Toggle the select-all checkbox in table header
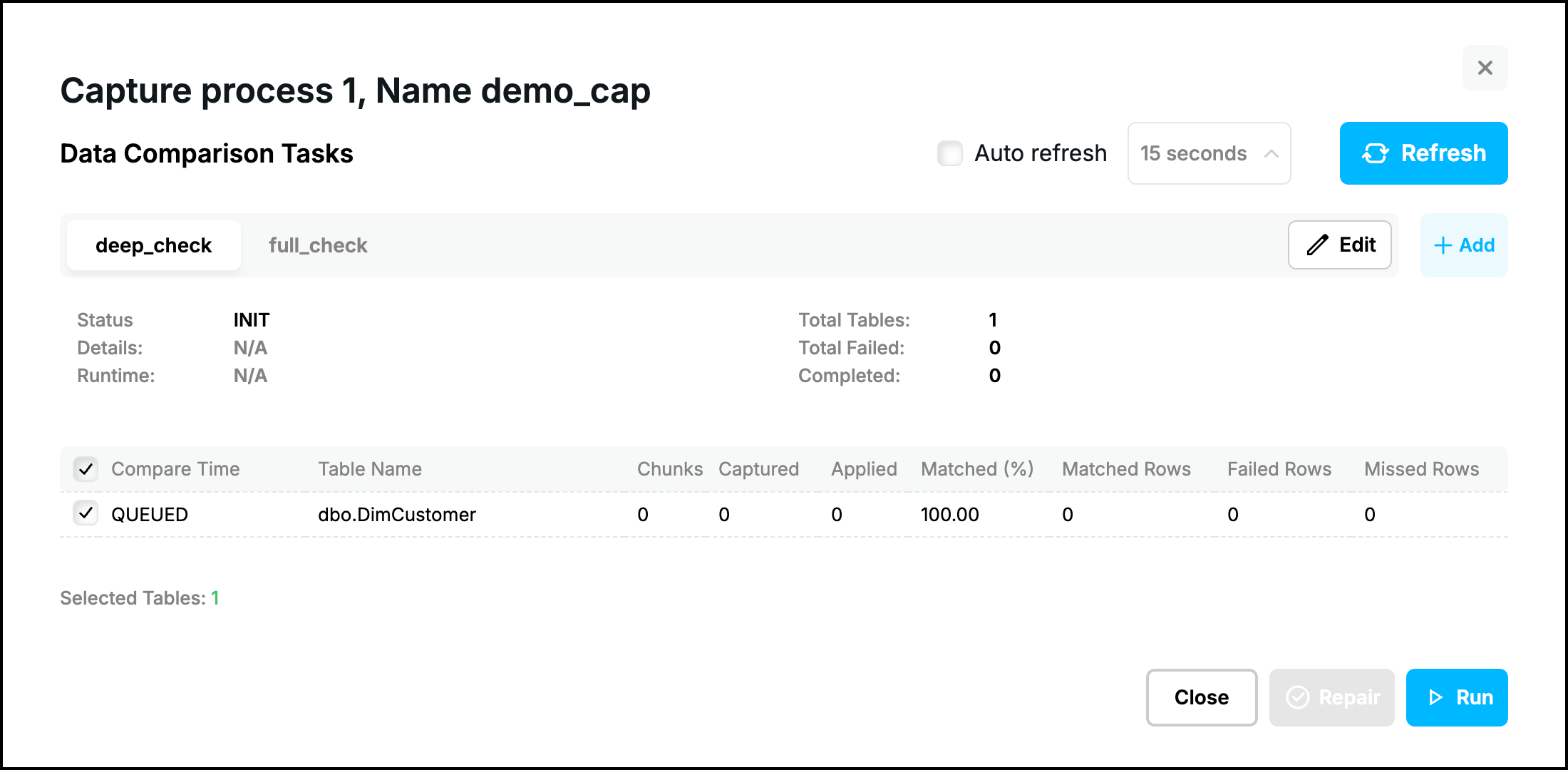The image size is (1568, 770). click(86, 469)
